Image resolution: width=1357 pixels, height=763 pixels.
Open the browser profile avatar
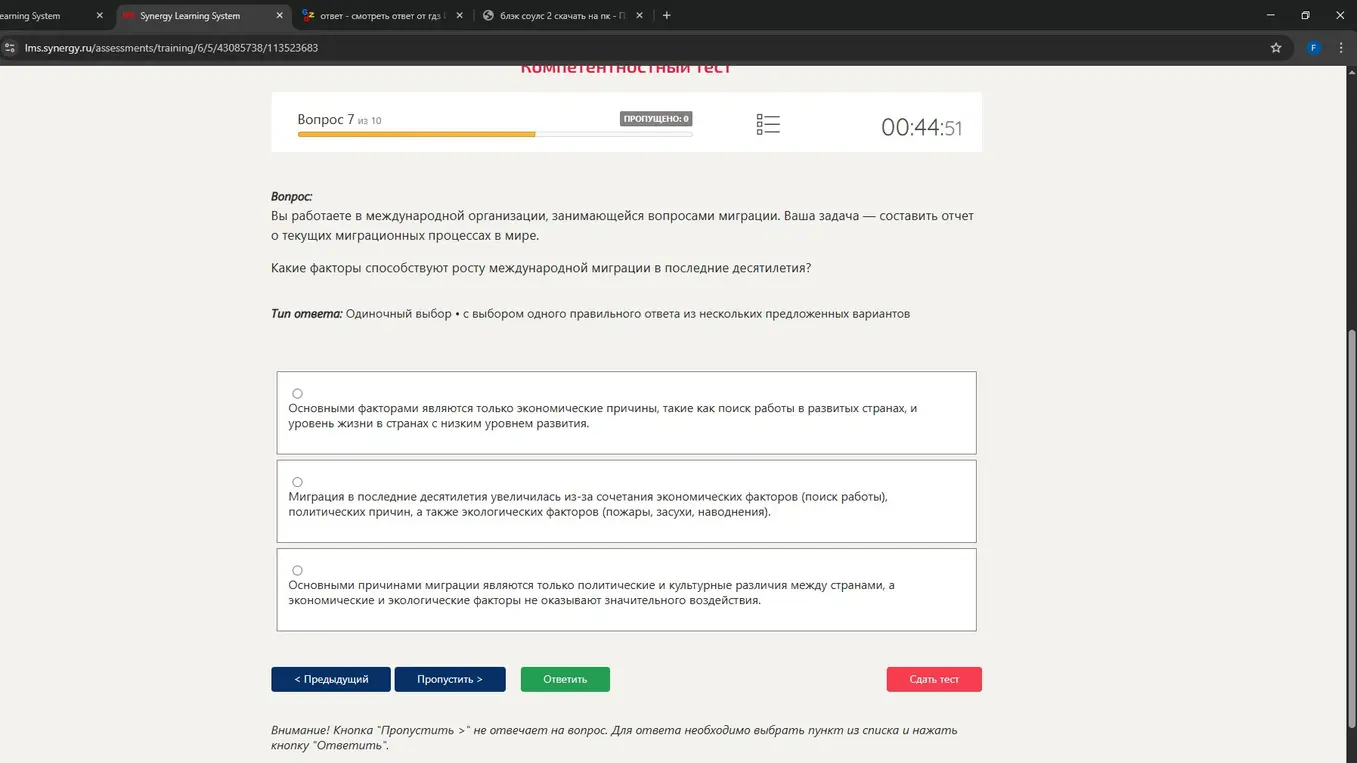[1314, 48]
